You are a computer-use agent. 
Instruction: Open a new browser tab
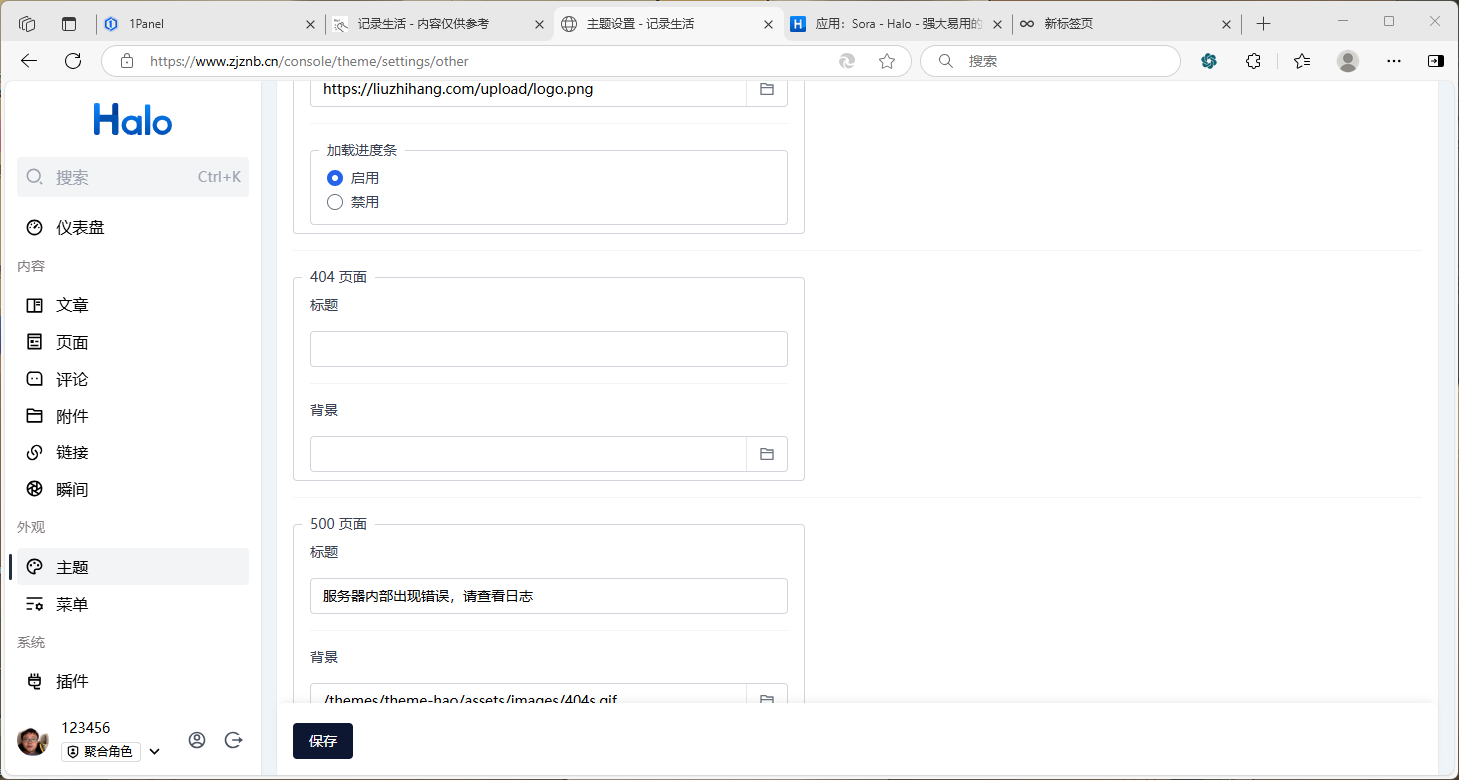coord(1263,24)
